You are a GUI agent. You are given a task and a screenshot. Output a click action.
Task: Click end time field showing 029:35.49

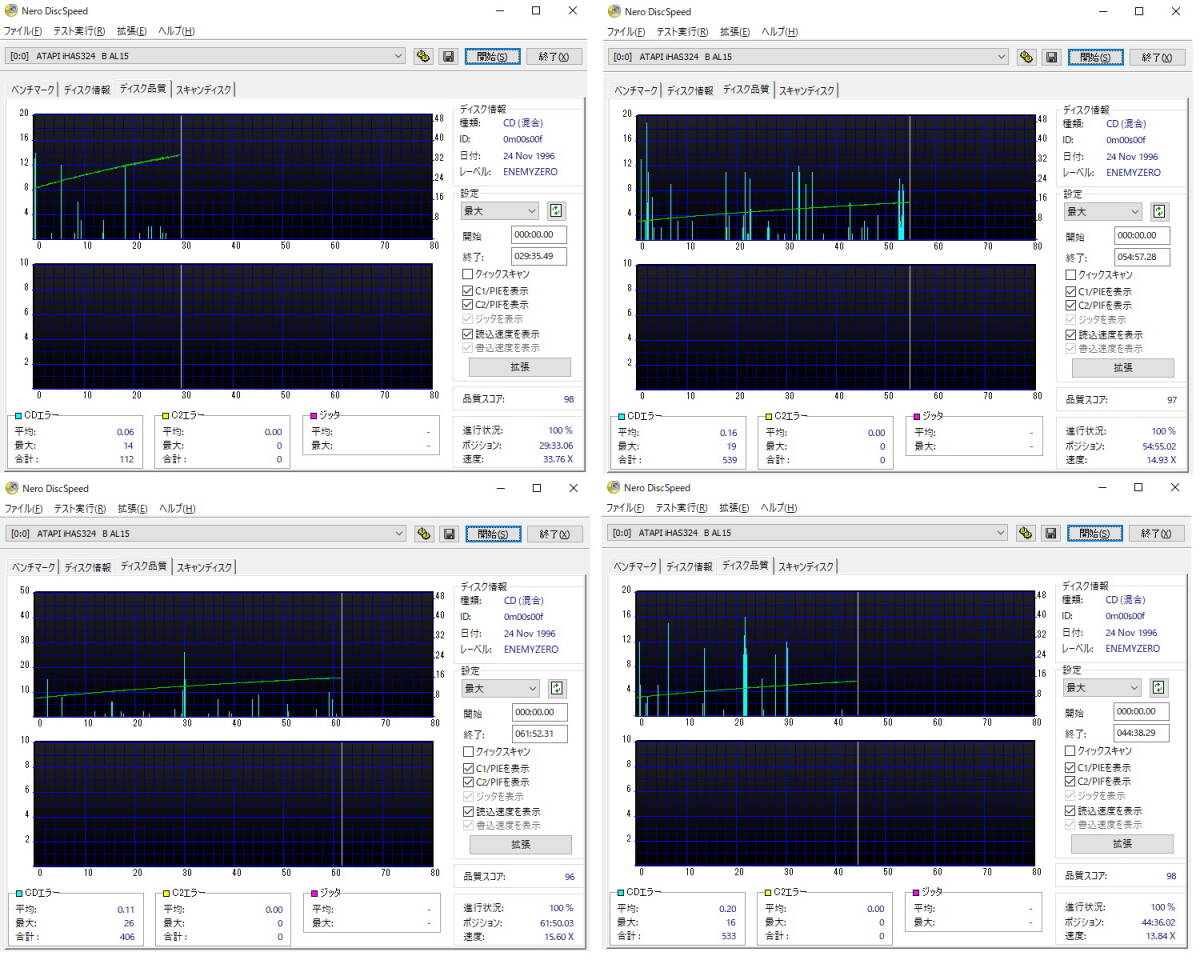(x=539, y=256)
